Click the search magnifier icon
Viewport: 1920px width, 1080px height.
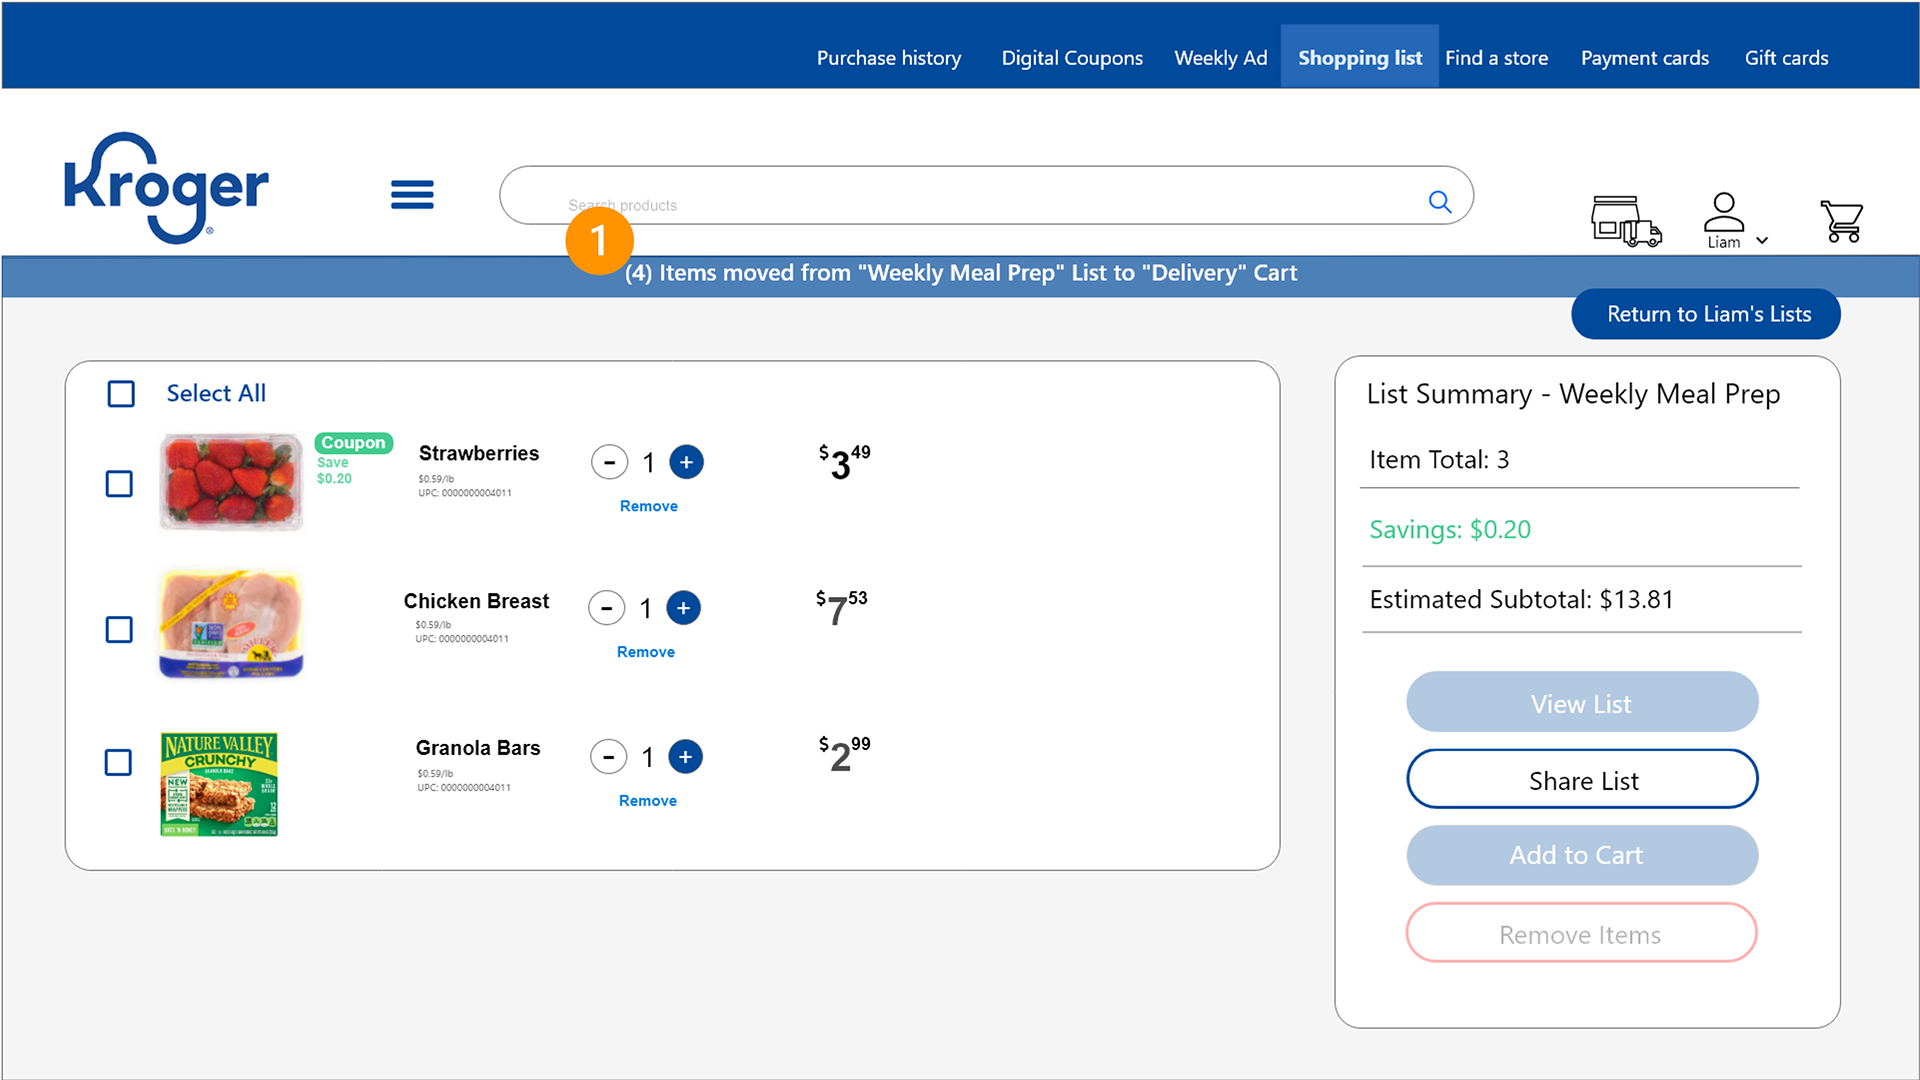(x=1439, y=202)
